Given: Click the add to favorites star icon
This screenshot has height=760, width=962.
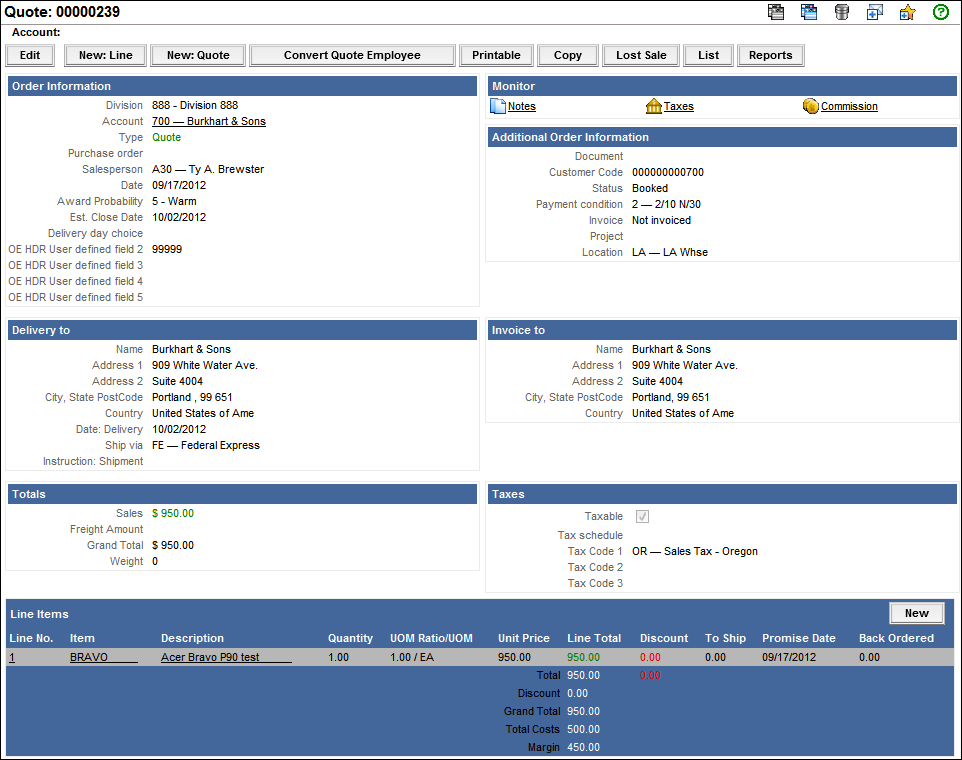Looking at the screenshot, I should tap(907, 12).
